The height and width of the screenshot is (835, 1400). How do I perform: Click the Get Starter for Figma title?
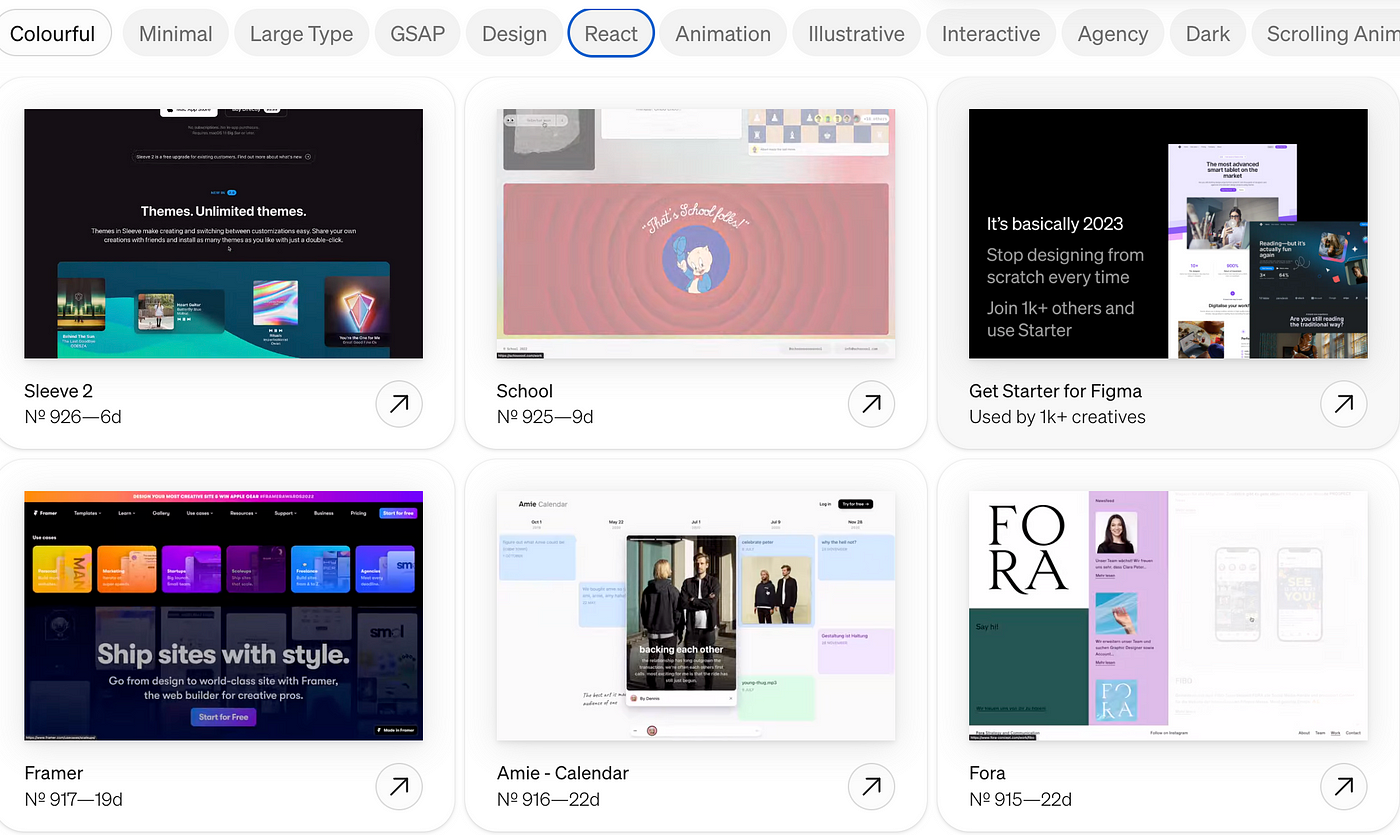coord(1056,391)
